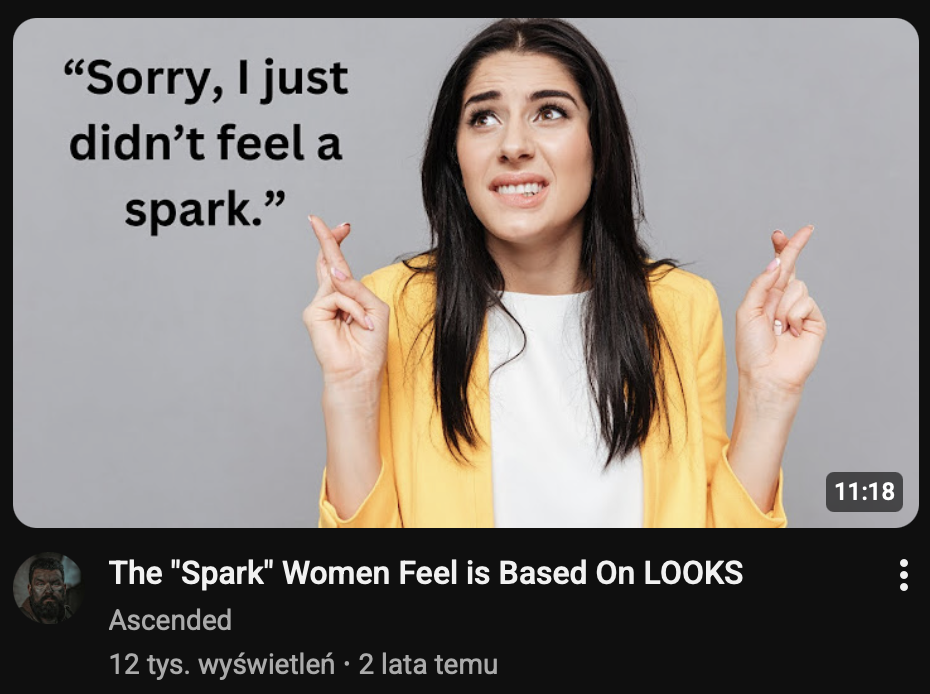Click "Based On" words in video title
930x694 pixels.
click(568, 573)
